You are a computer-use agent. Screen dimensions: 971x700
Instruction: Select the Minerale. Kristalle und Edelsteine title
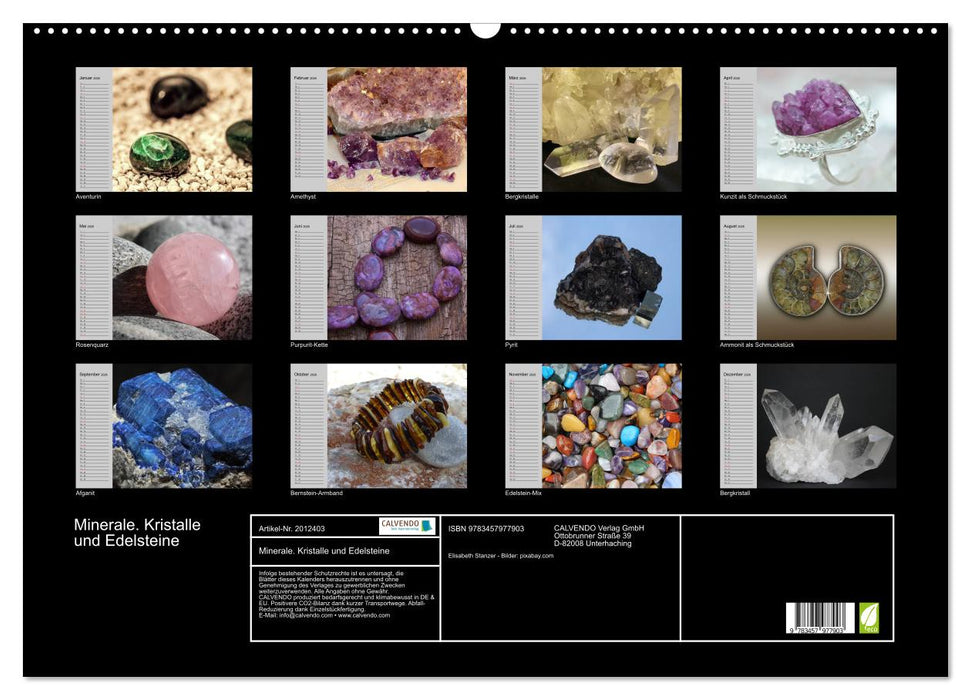(x=135, y=531)
